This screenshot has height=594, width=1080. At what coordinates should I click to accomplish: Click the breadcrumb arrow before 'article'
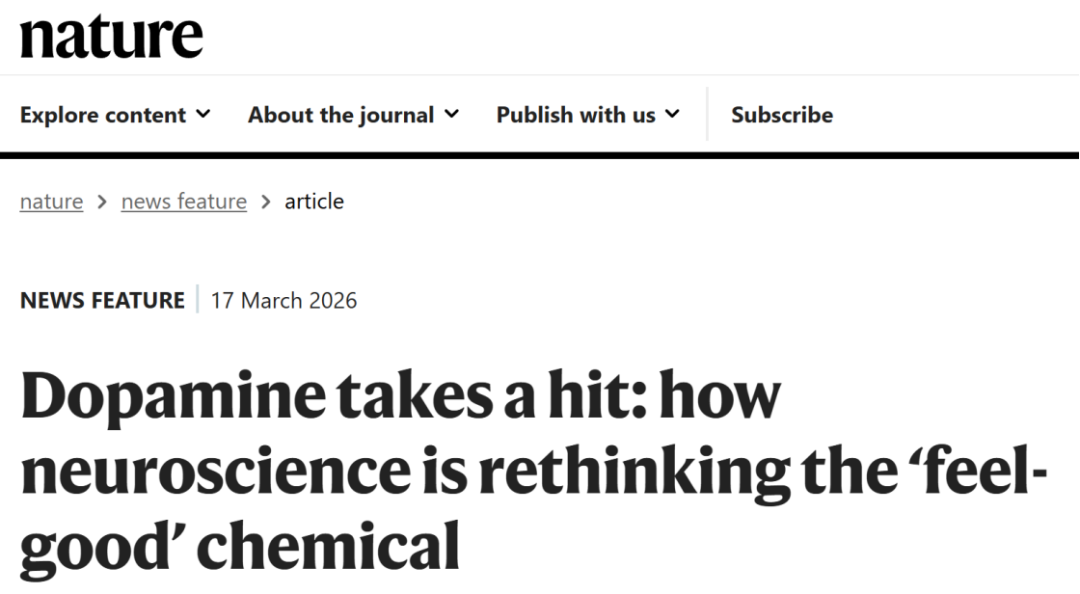[x=265, y=201]
